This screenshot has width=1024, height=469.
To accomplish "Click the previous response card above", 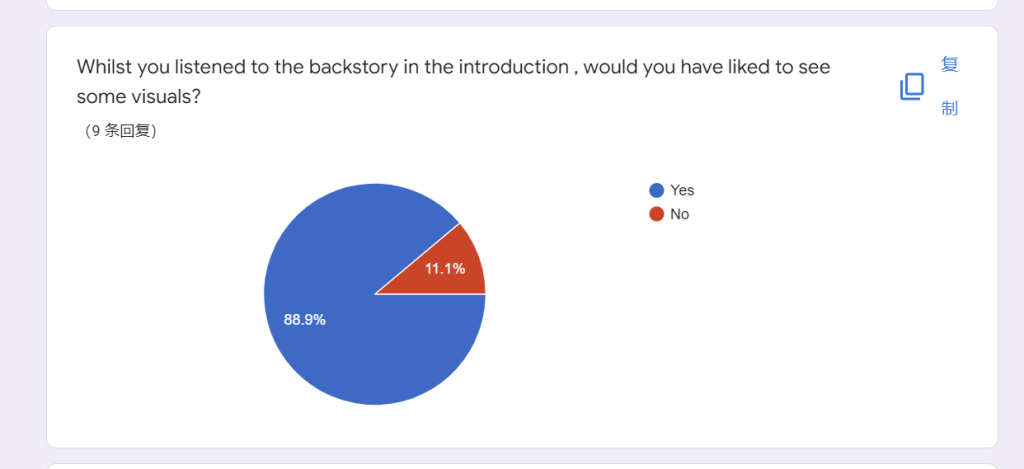I will 522,5.
